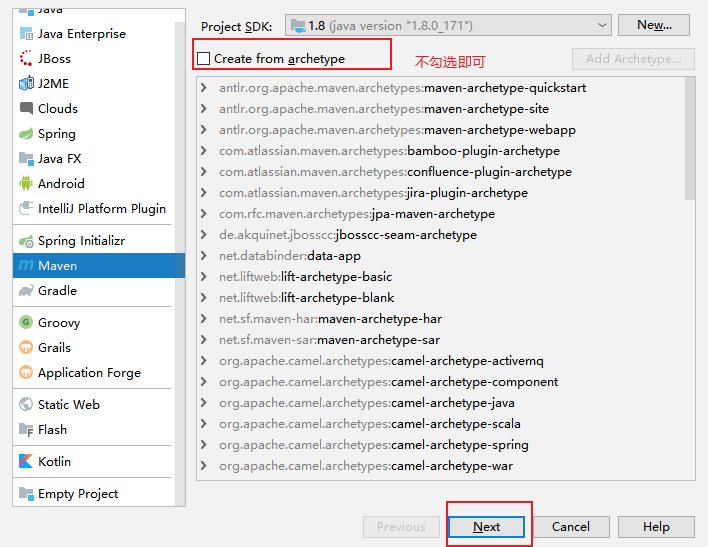Expand the confluence-plugin-archetype node
The width and height of the screenshot is (708, 547).
(x=204, y=172)
